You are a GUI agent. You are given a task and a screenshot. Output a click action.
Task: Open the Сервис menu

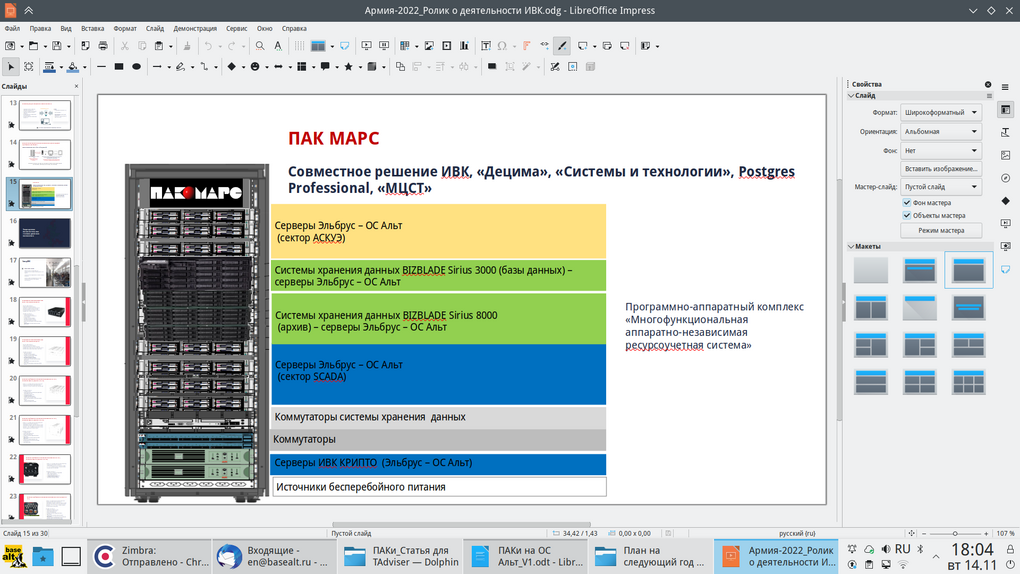click(237, 29)
